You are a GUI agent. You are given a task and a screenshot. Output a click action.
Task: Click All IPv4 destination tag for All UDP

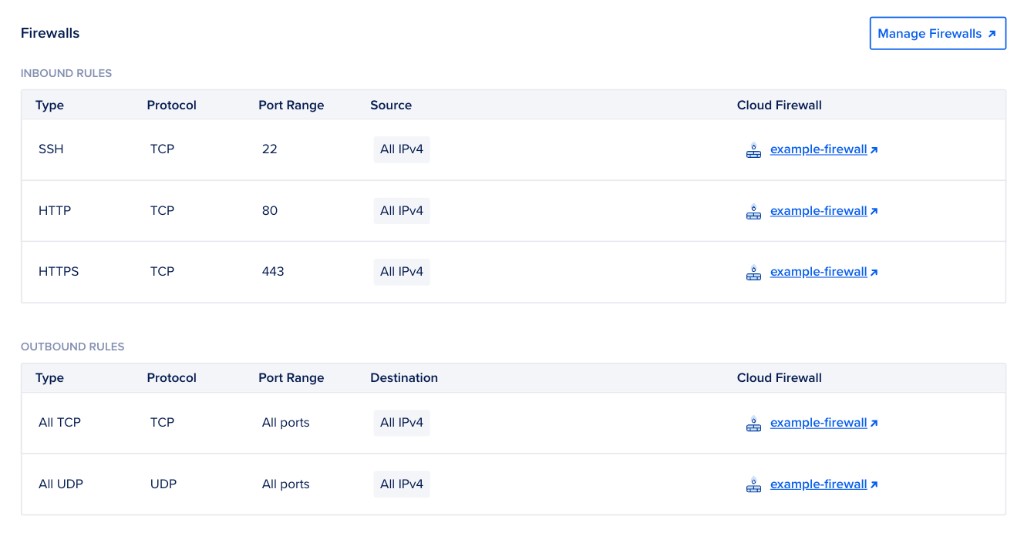pos(402,484)
